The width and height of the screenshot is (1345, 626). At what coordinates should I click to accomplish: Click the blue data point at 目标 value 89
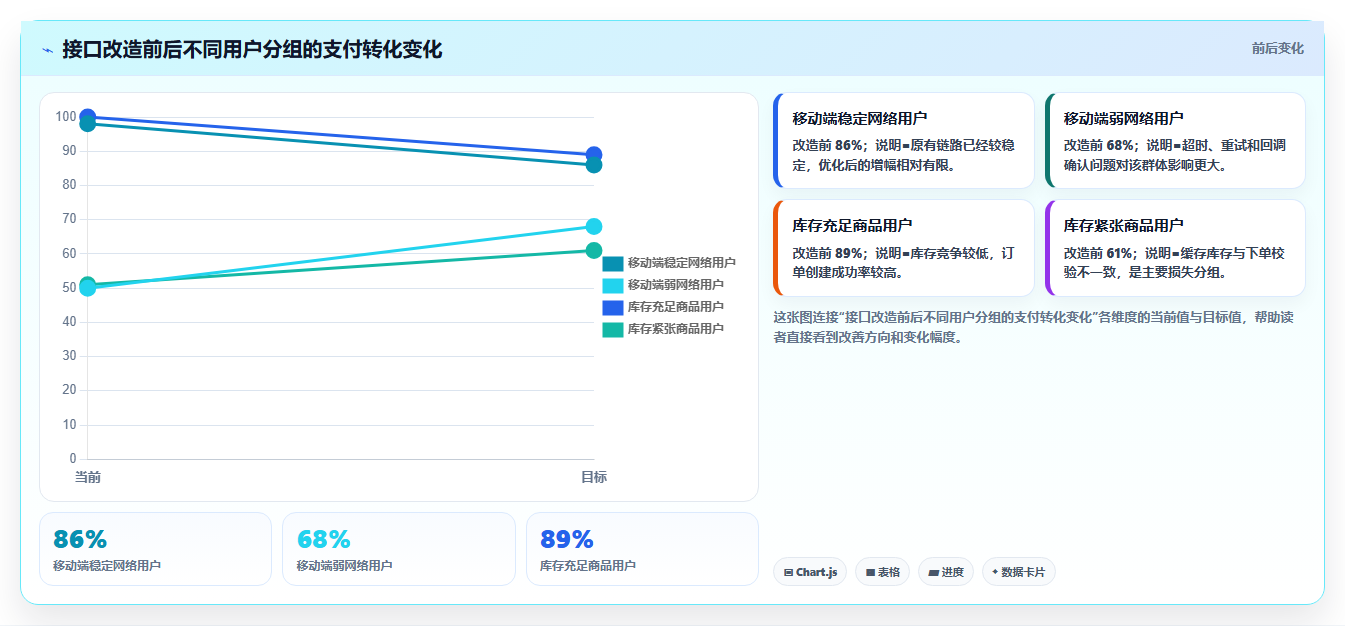pyautogui.click(x=594, y=155)
